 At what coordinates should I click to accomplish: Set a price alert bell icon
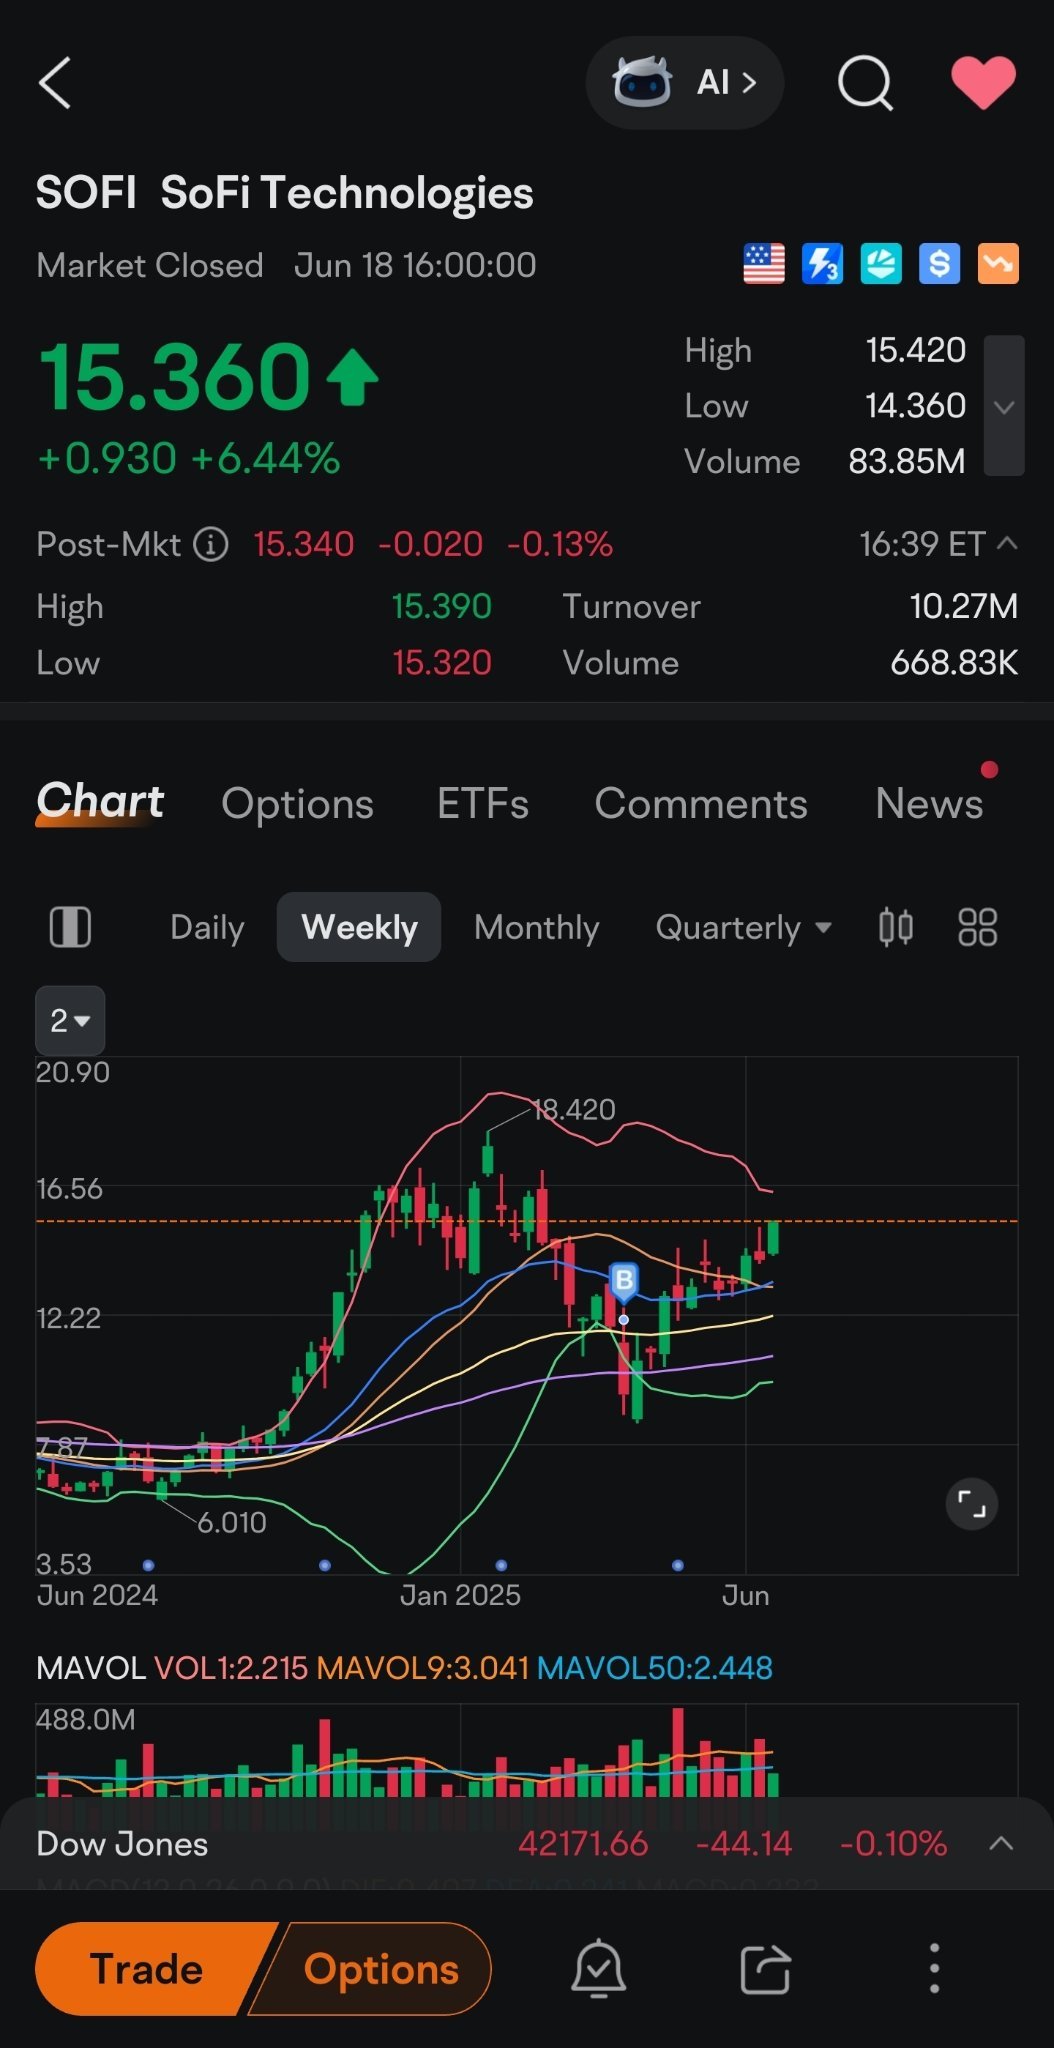[598, 1968]
